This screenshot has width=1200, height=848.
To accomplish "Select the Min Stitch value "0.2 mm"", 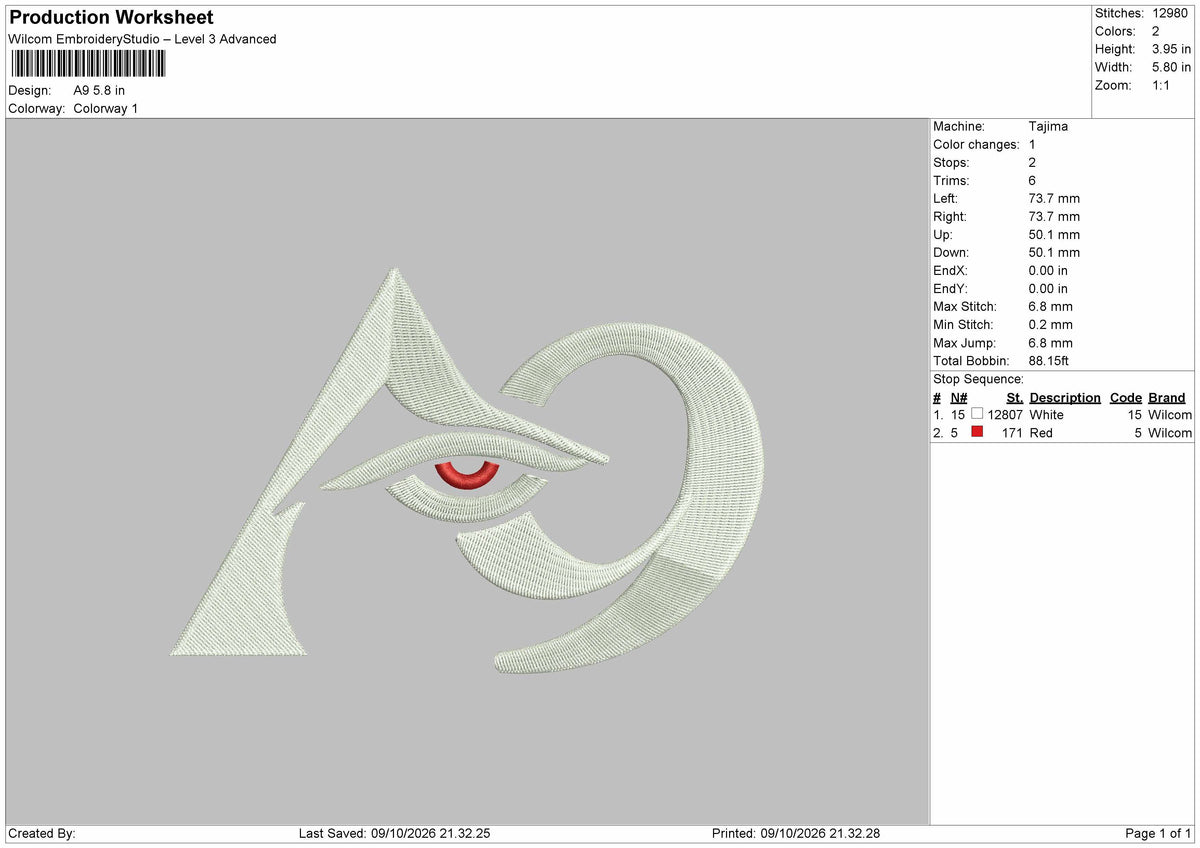I will [x=1051, y=324].
